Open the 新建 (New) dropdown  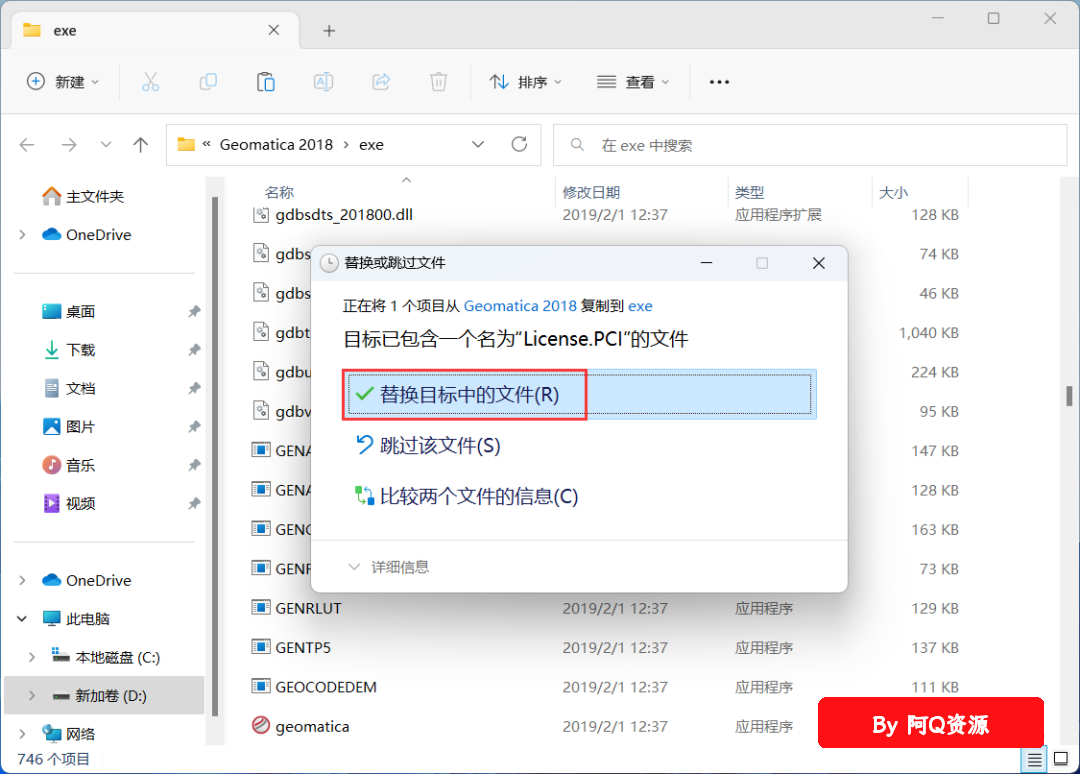[x=63, y=82]
